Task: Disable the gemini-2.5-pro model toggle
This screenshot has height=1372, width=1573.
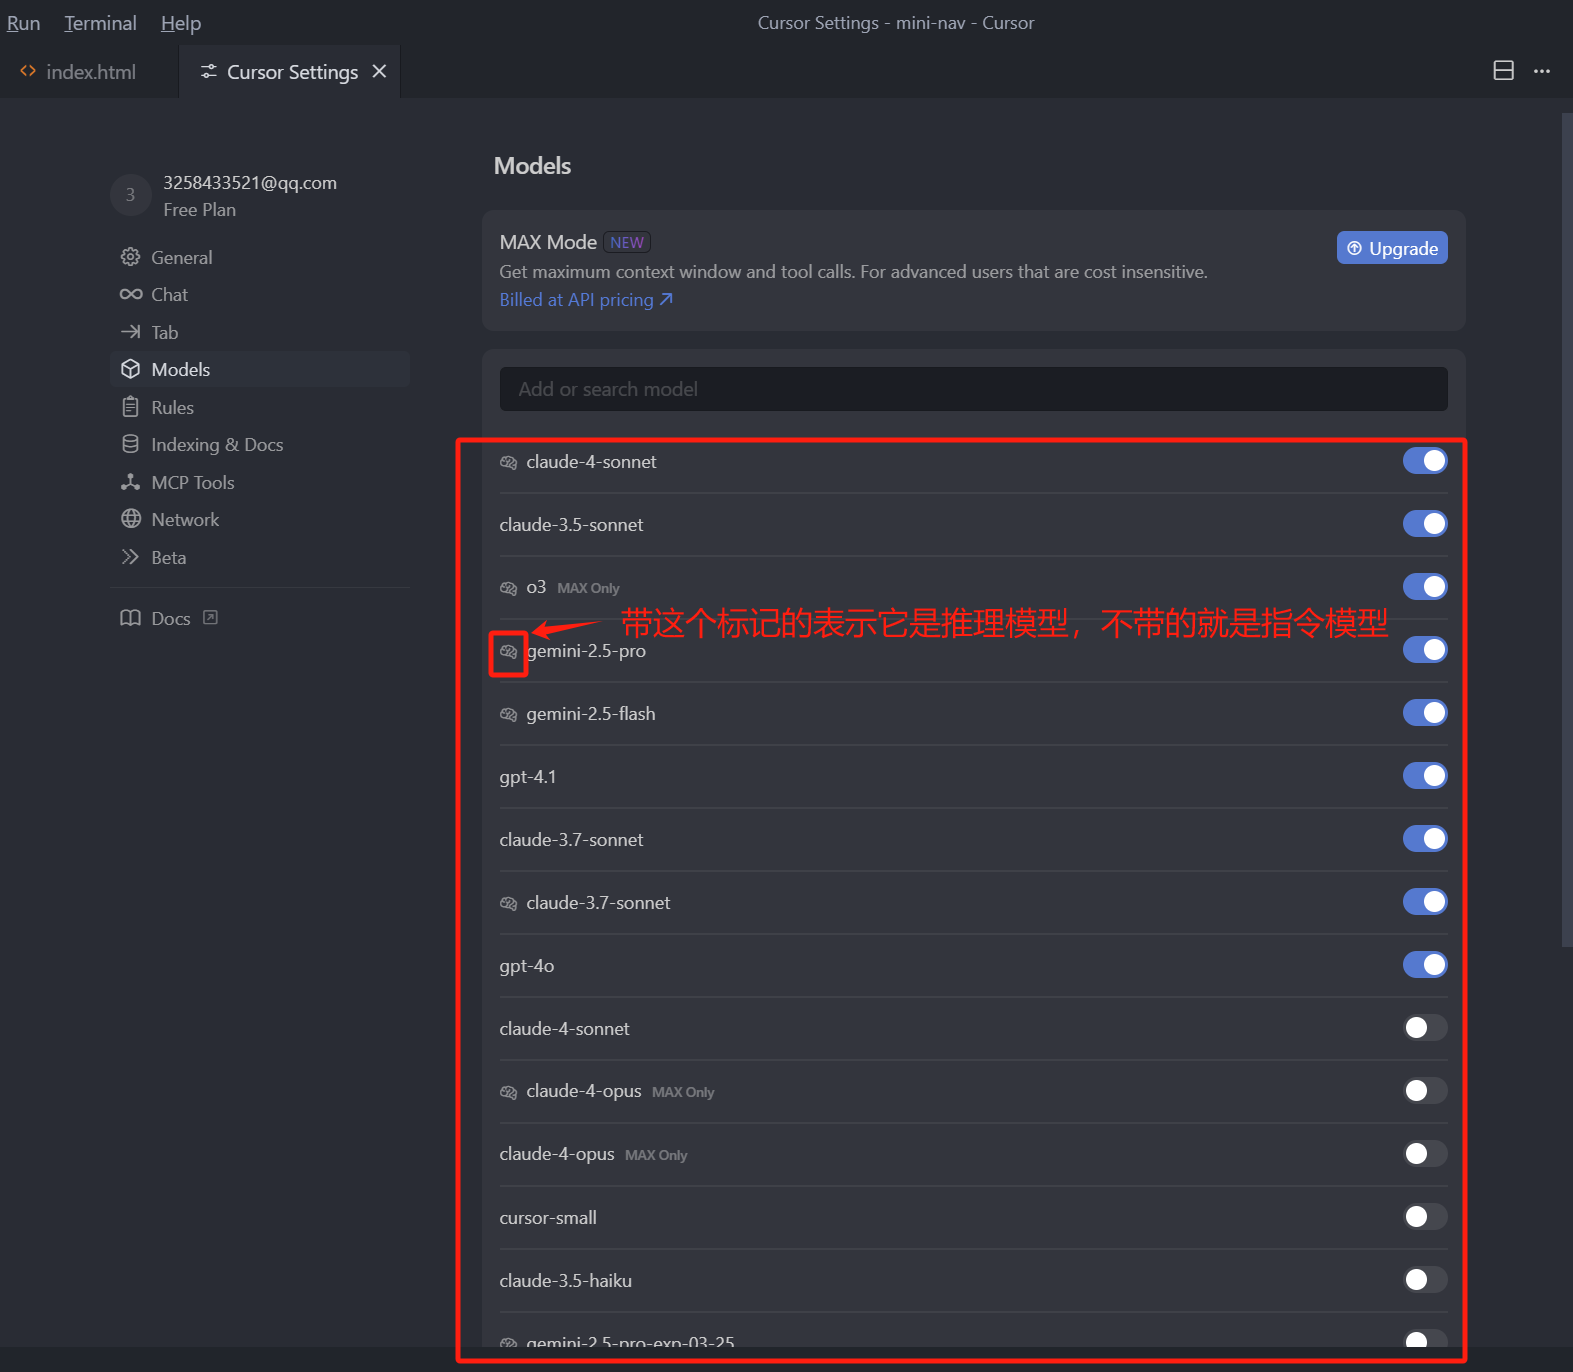Action: [x=1425, y=650]
